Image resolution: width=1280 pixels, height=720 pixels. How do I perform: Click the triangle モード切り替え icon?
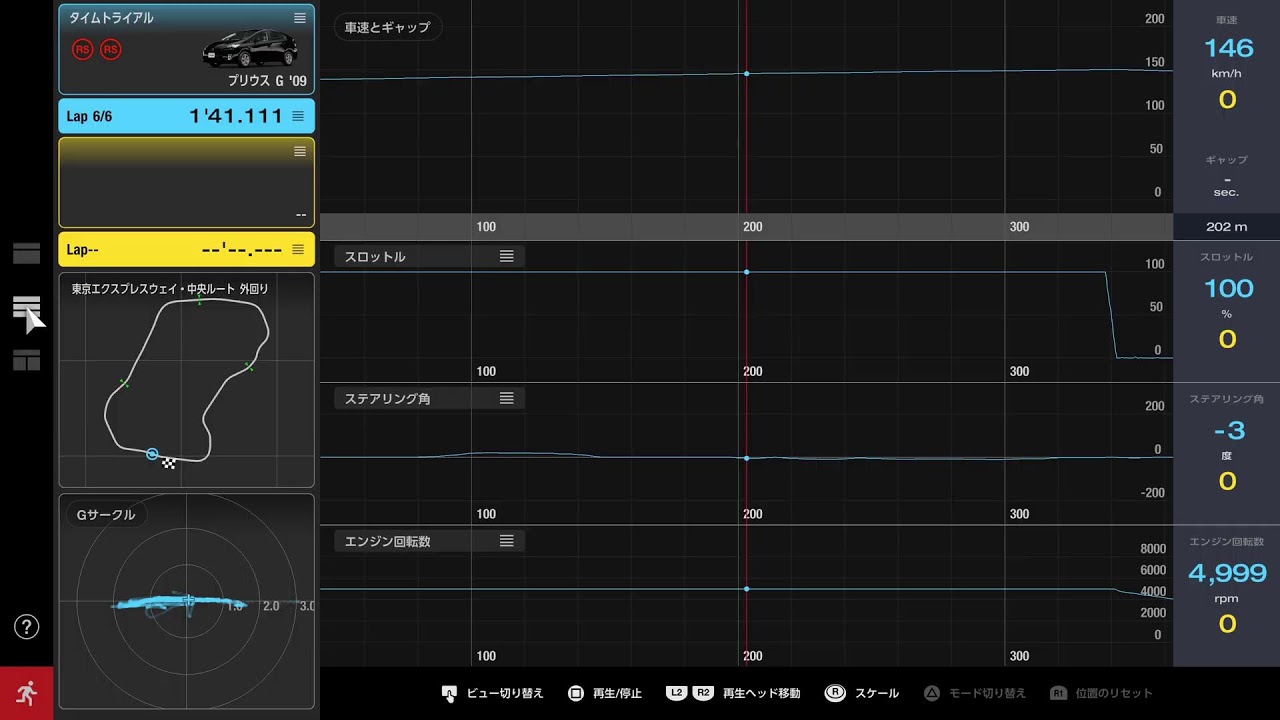[931, 693]
